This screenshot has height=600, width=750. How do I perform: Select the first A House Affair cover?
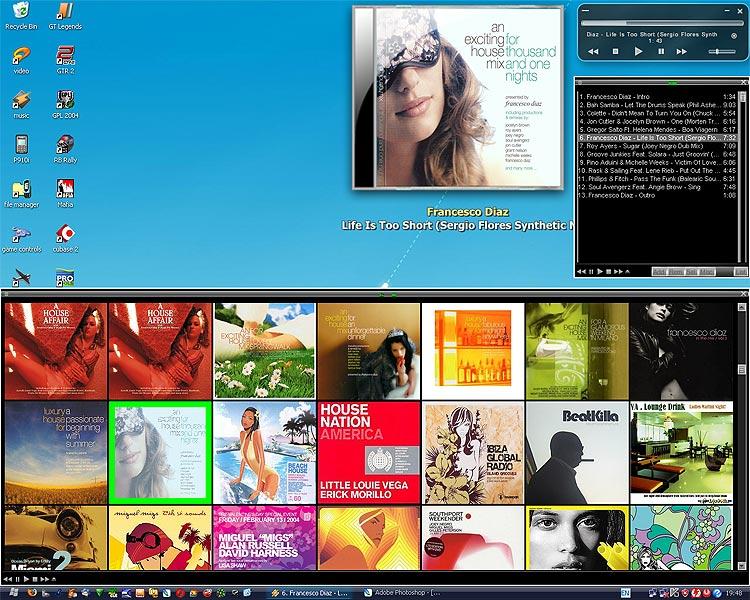click(x=55, y=351)
